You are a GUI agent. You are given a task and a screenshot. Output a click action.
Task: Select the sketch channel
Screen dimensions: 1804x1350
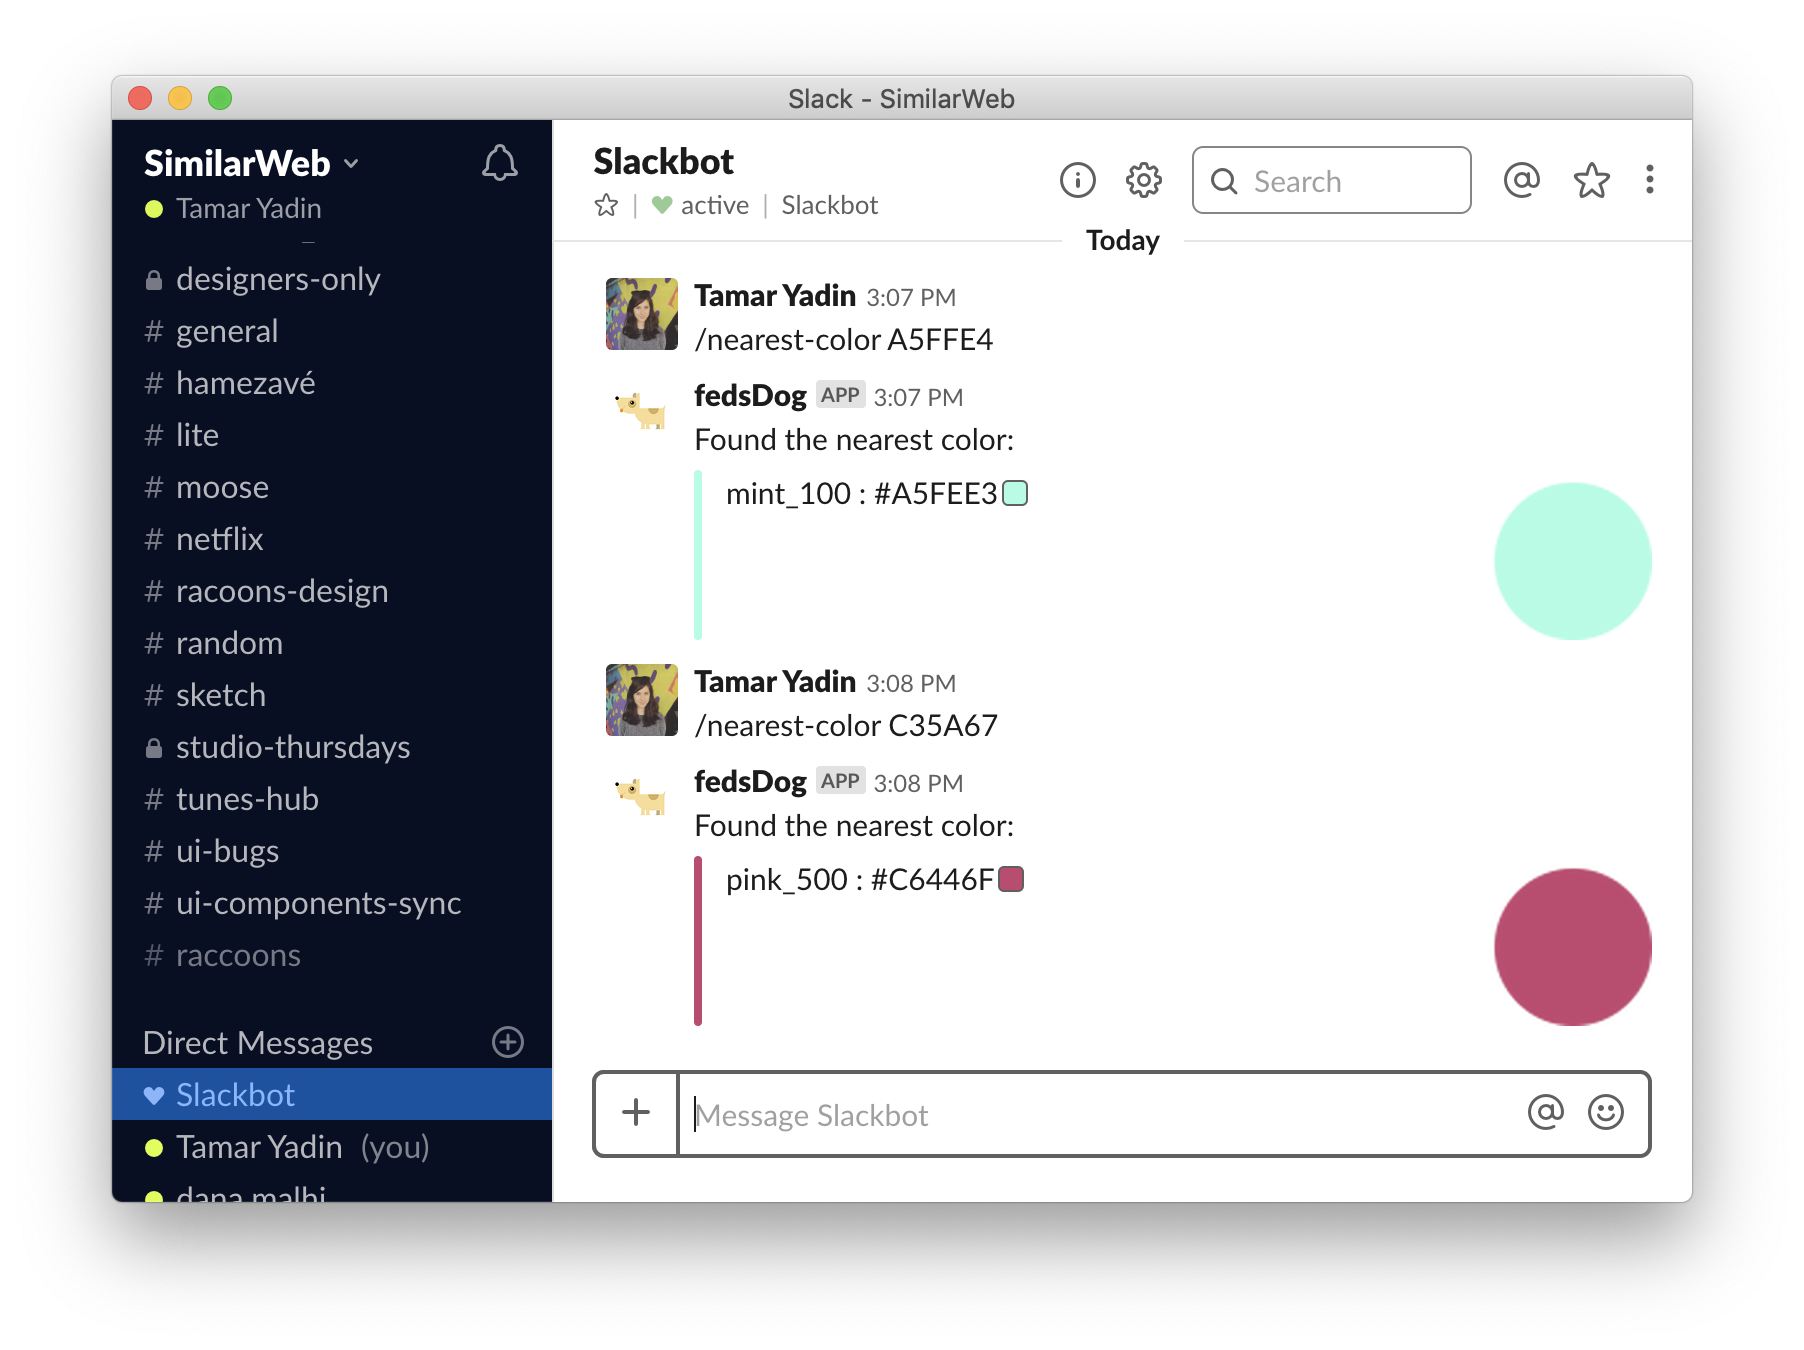pyautogui.click(x=331, y=695)
